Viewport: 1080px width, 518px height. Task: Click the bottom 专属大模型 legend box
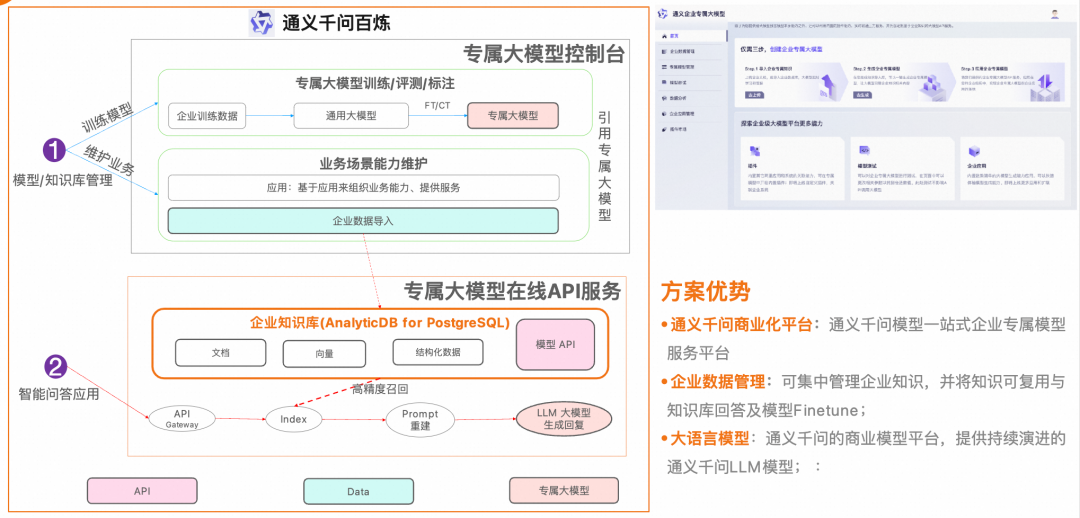click(x=564, y=491)
